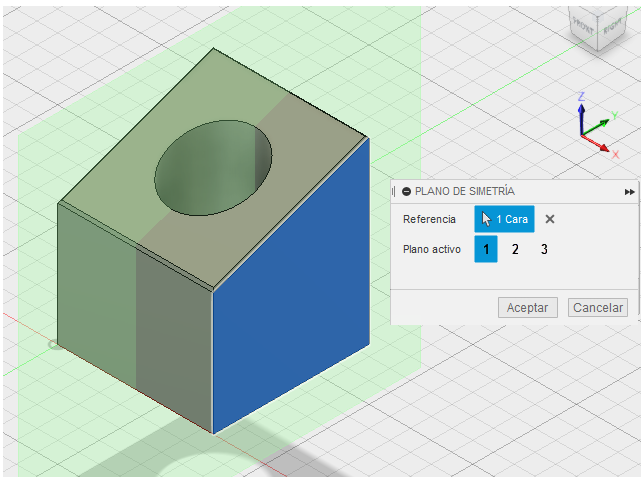This screenshot has width=641, height=482.
Task: Grab the dialog drag handle grip
Action: [x=393, y=191]
